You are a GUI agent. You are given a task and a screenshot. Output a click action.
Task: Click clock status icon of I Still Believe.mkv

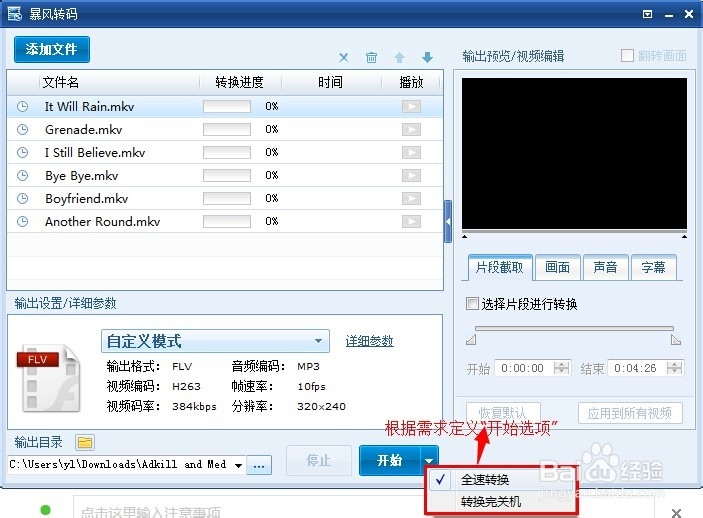click(x=22, y=152)
